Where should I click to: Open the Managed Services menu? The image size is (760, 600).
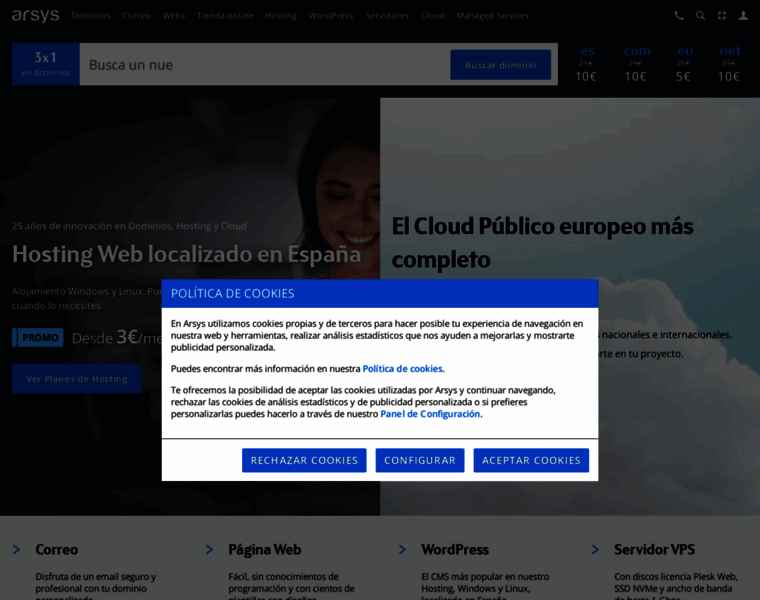point(492,16)
